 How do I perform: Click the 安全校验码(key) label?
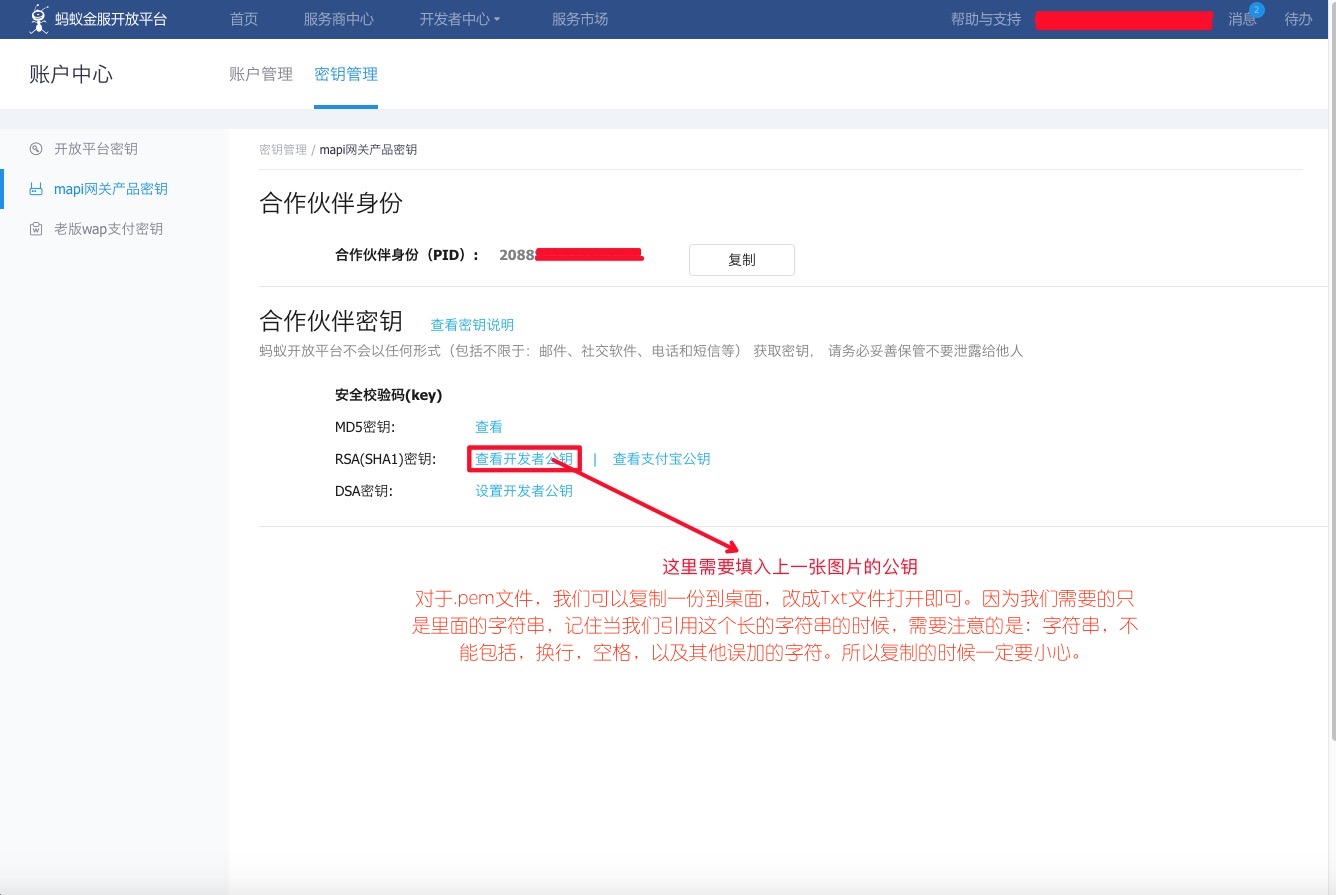[x=389, y=395]
